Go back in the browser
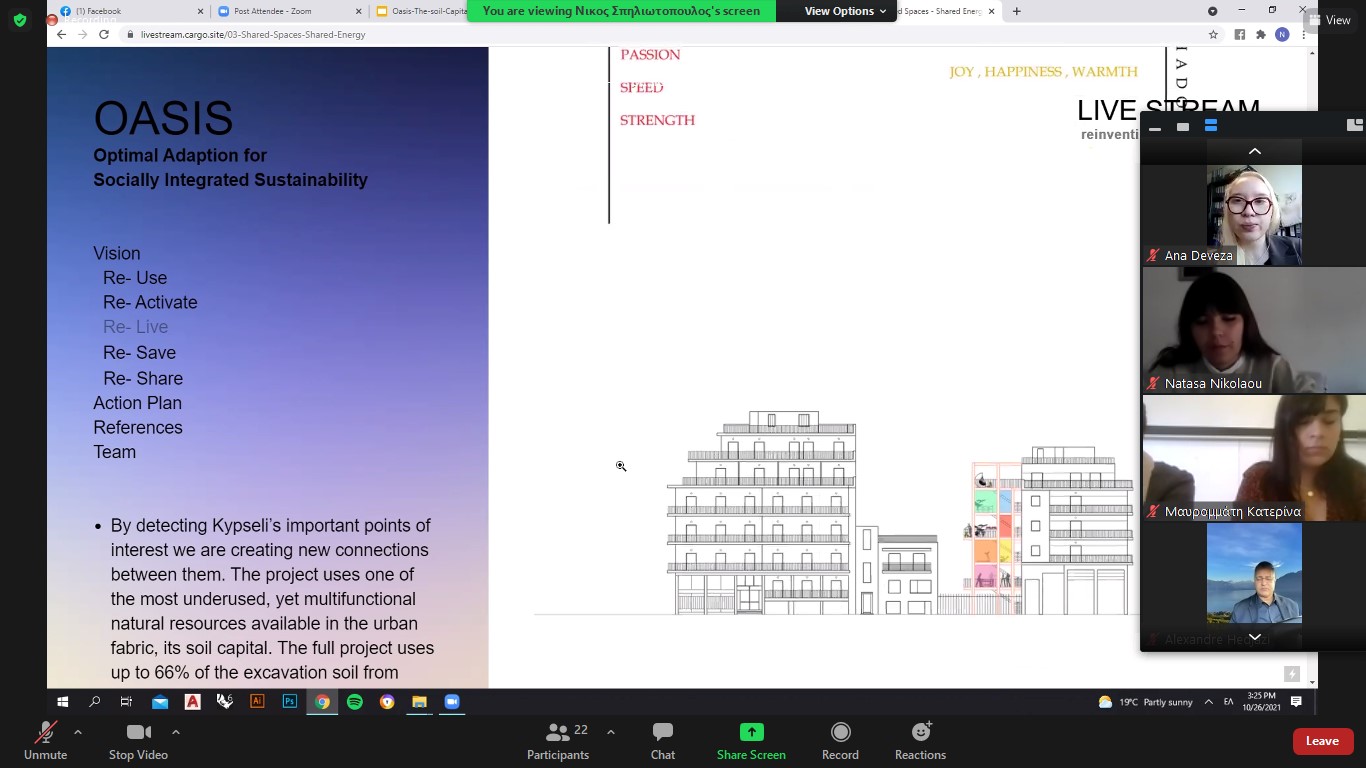The image size is (1366, 768). 61,34
